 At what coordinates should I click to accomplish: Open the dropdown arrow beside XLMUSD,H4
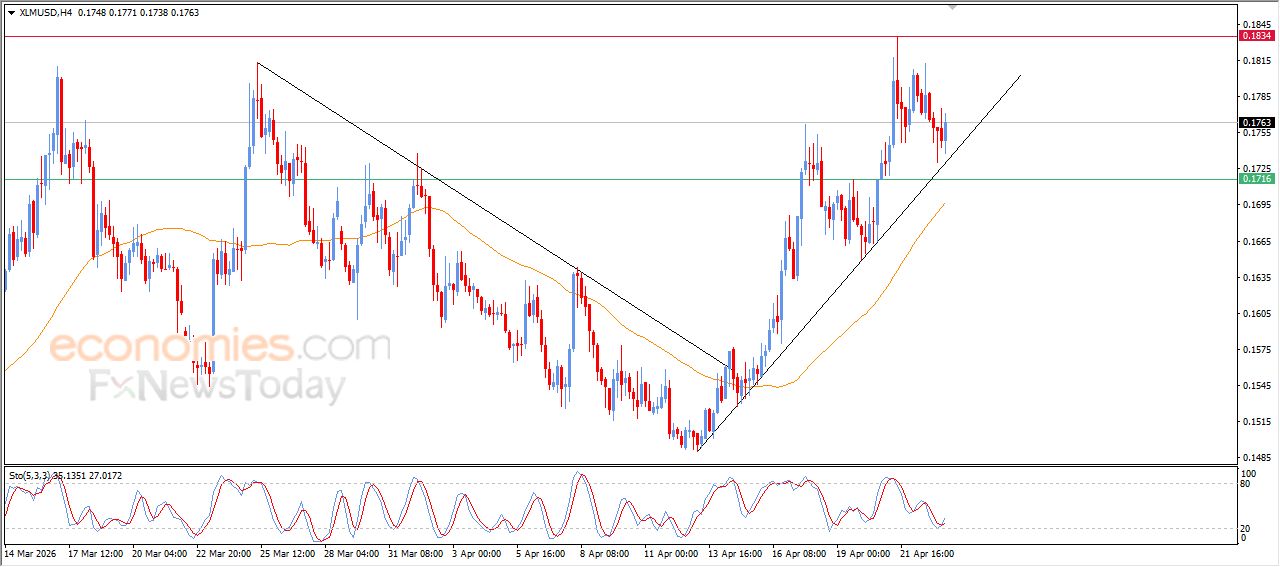coord(11,13)
